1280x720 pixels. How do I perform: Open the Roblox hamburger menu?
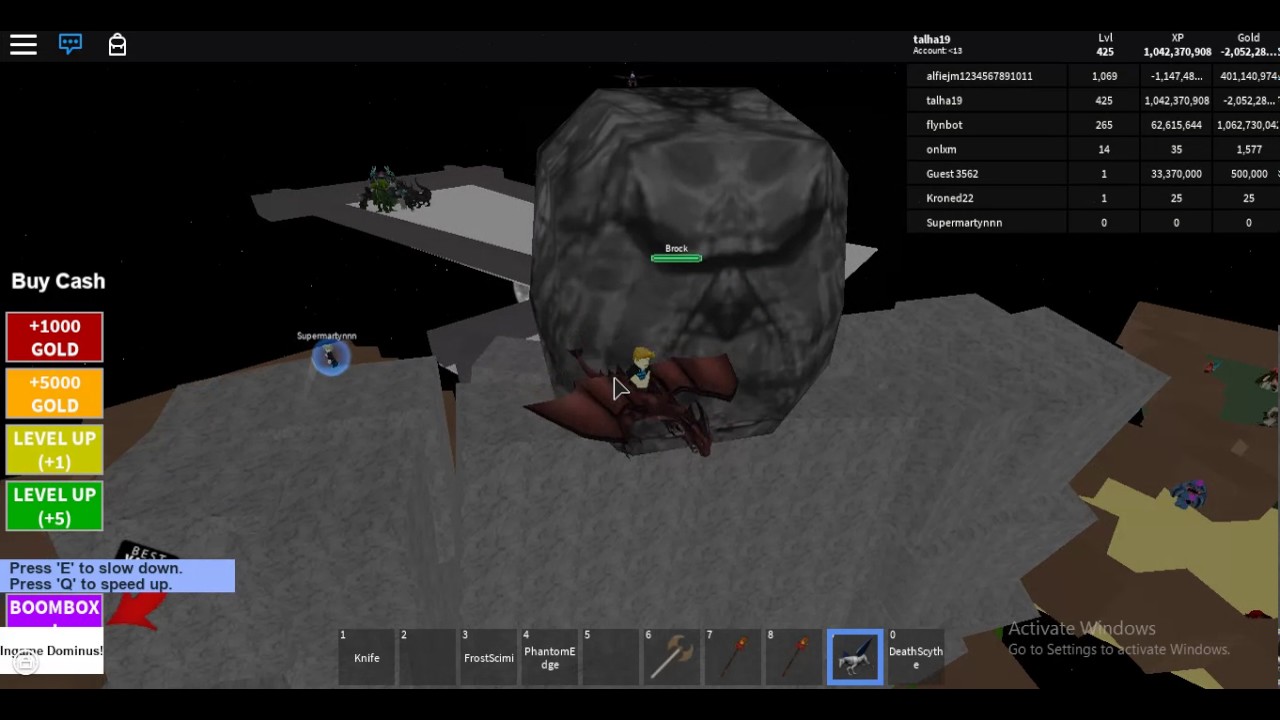click(x=23, y=44)
